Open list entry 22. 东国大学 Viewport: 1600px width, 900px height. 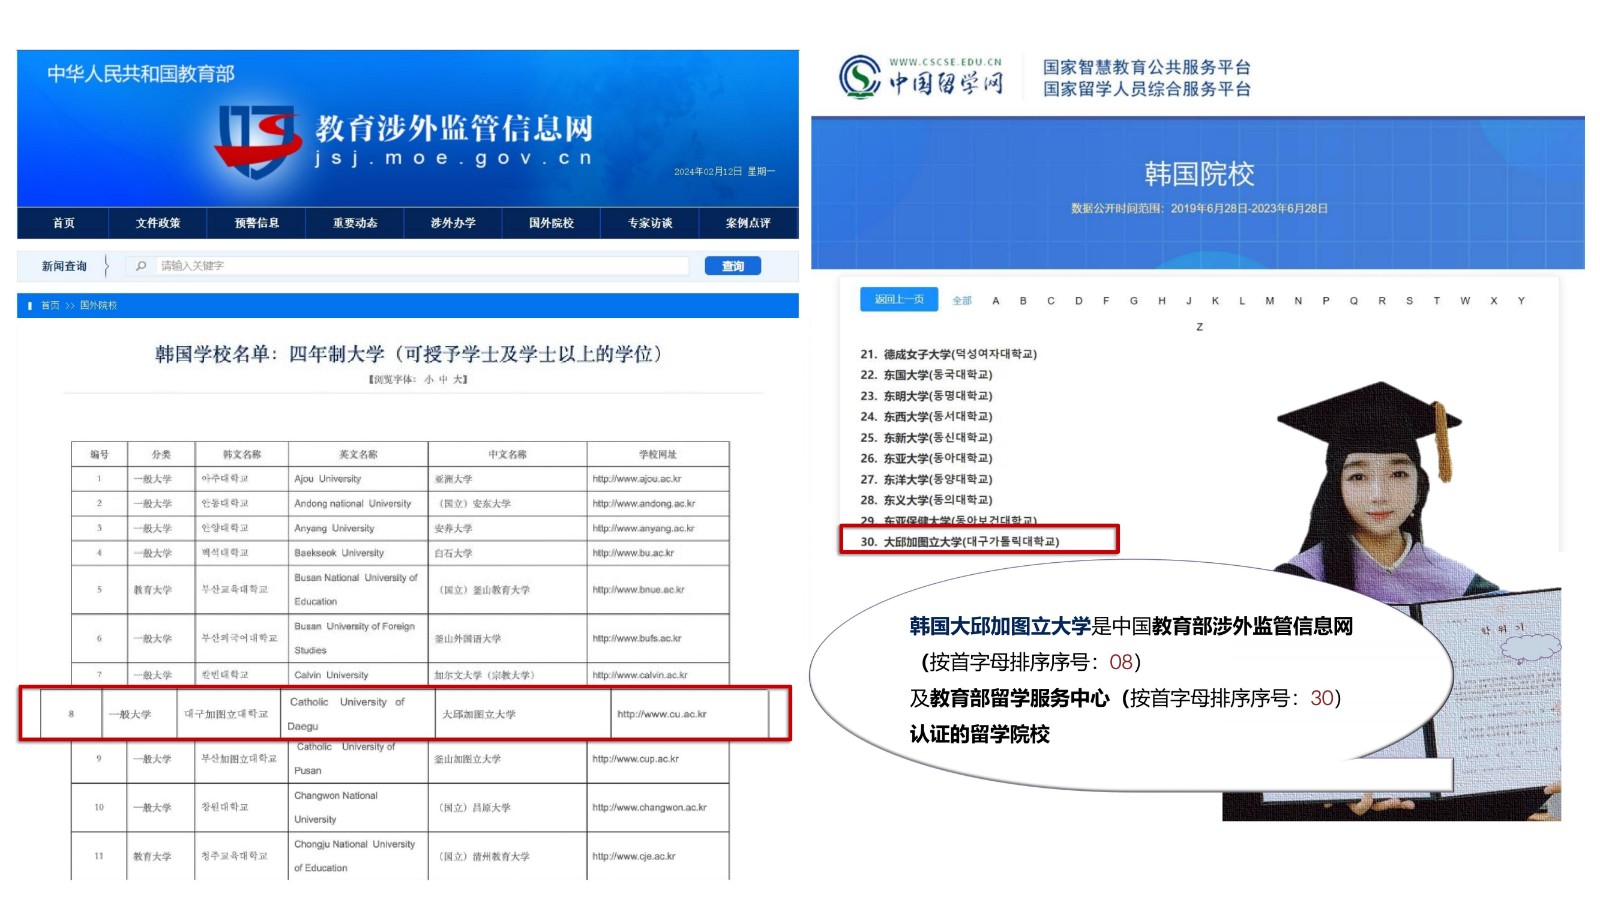(927, 375)
